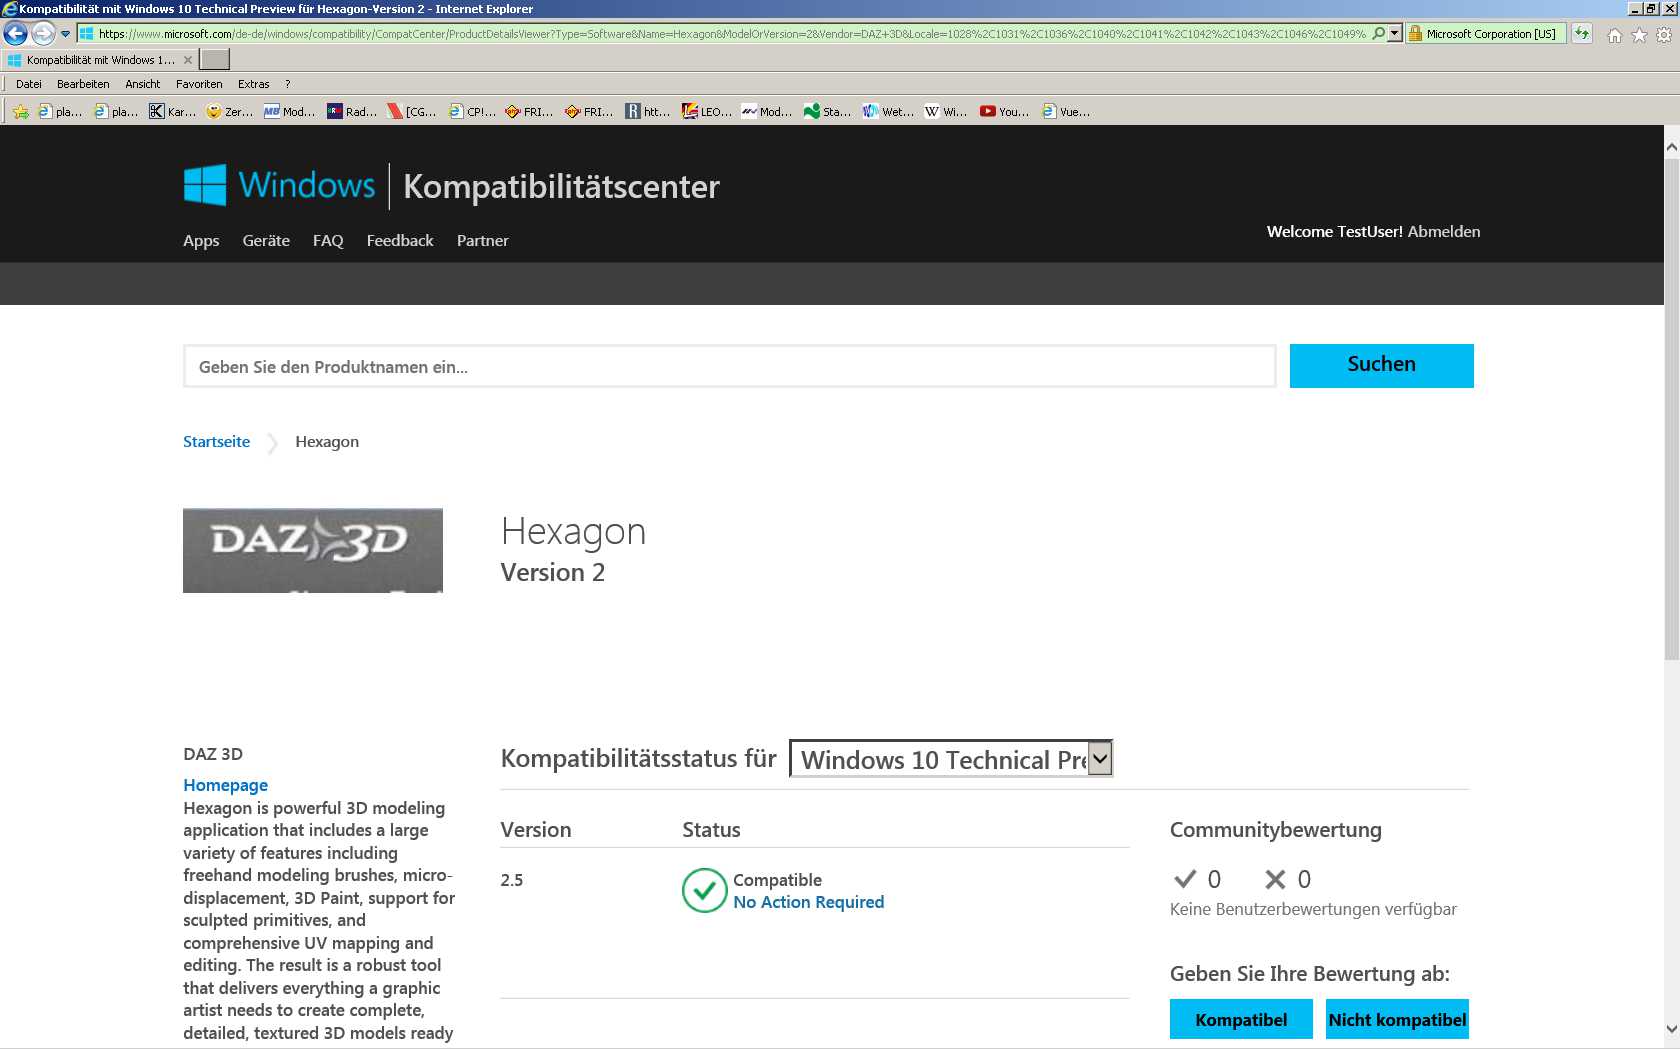1680x1050 pixels.
Task: Click the Hexagon breadcrumb text
Action: coord(327,441)
